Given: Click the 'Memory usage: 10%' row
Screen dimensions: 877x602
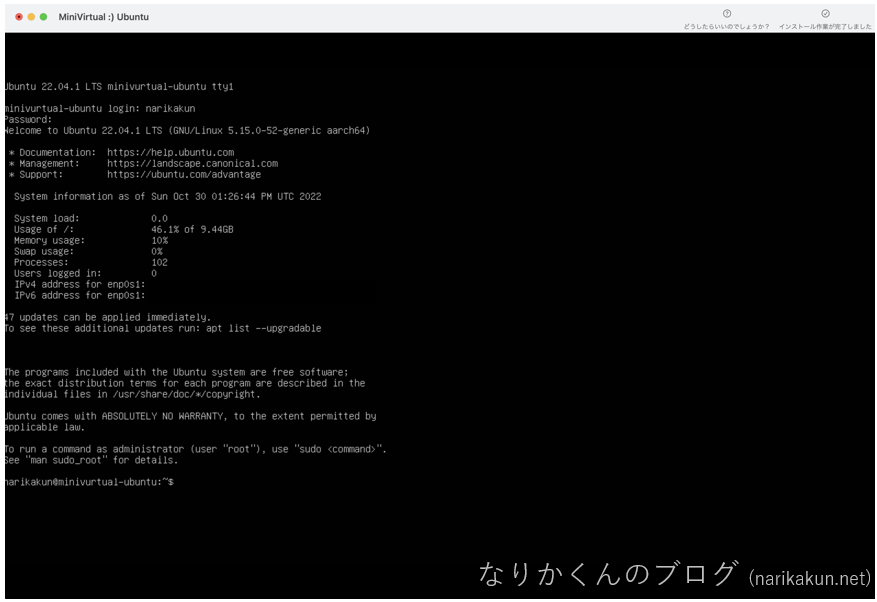Looking at the screenshot, I should (x=91, y=241).
